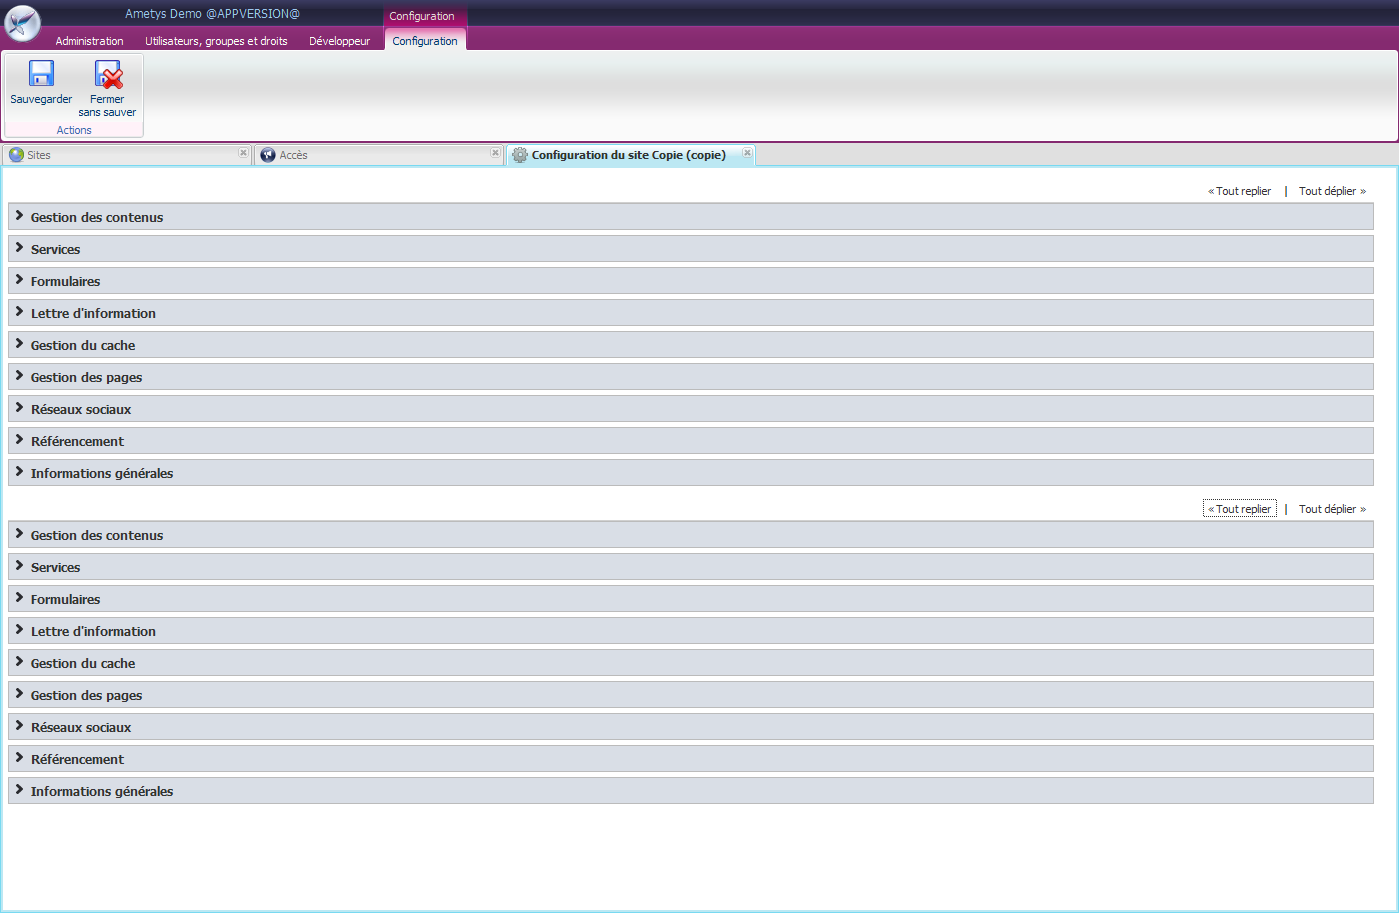The height and width of the screenshot is (913, 1399).
Task: Open the Administration ribbon tab
Action: [89, 41]
